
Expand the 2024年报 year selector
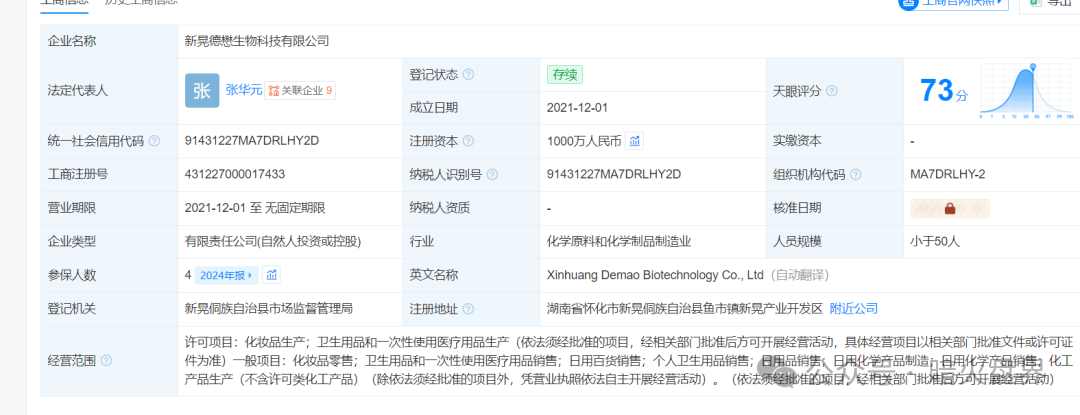pos(228,275)
